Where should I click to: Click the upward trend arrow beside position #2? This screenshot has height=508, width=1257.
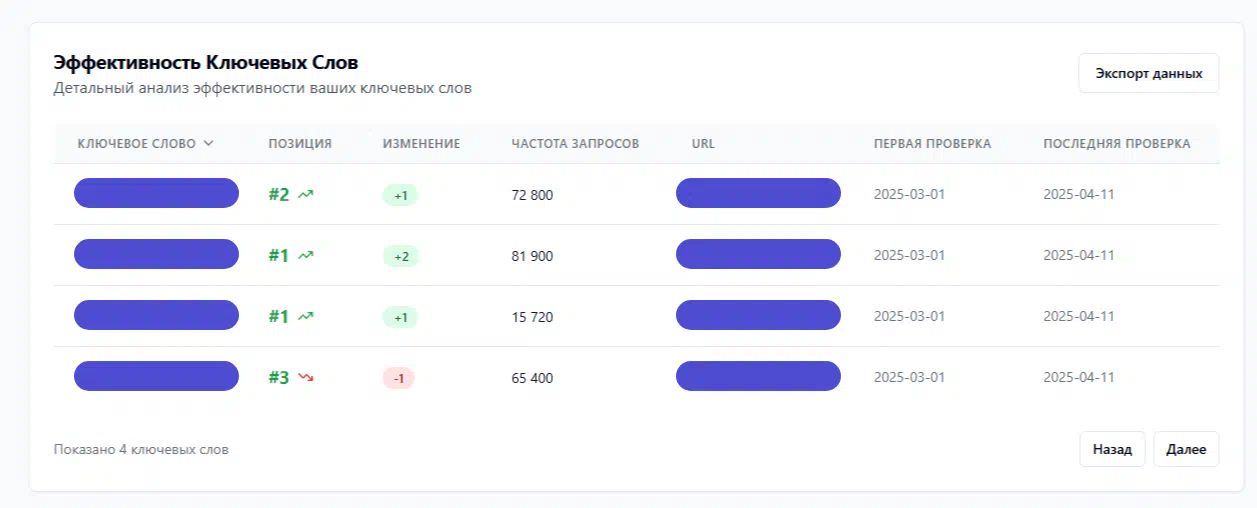point(306,195)
